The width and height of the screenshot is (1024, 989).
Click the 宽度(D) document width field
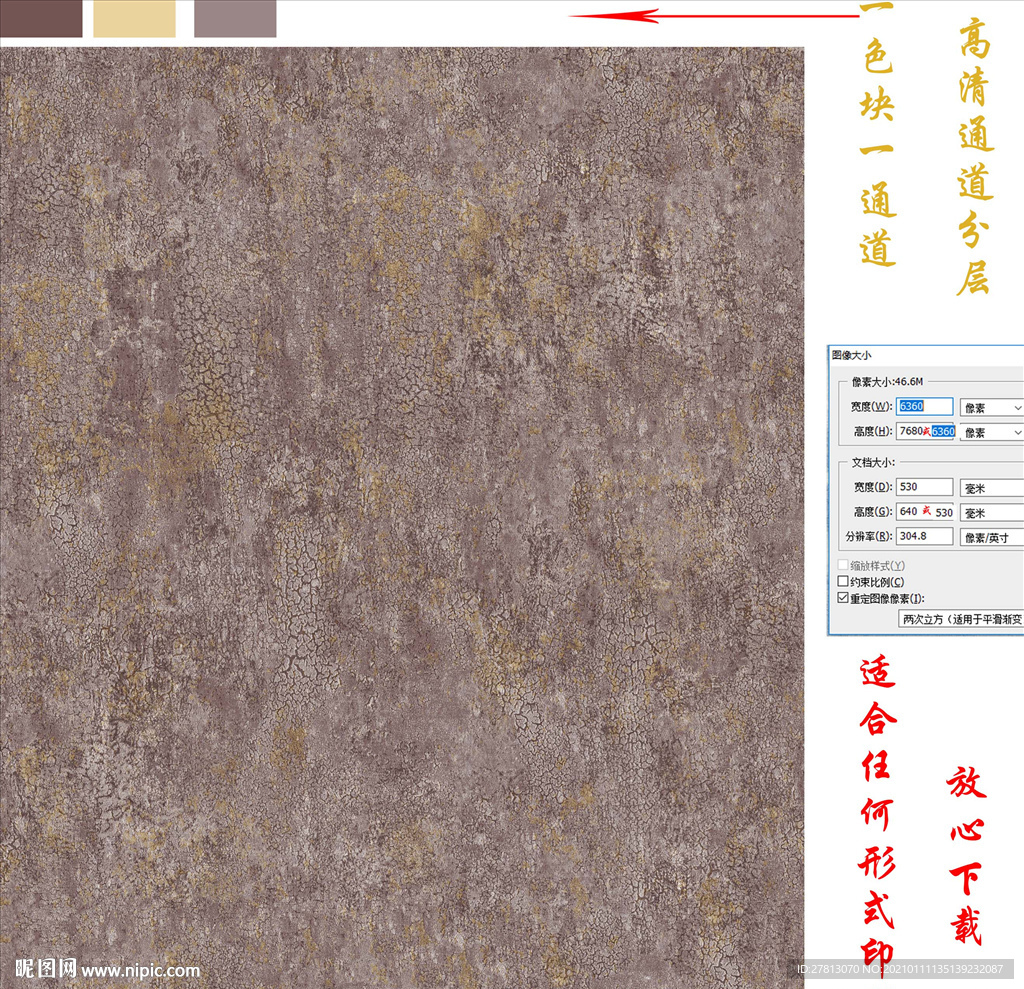924,487
